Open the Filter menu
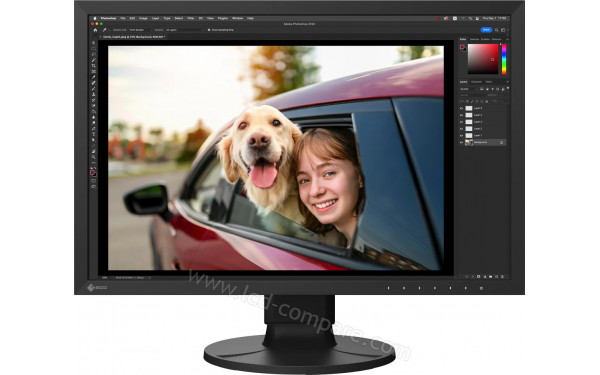The height and width of the screenshot is (375, 600). pos(191,18)
